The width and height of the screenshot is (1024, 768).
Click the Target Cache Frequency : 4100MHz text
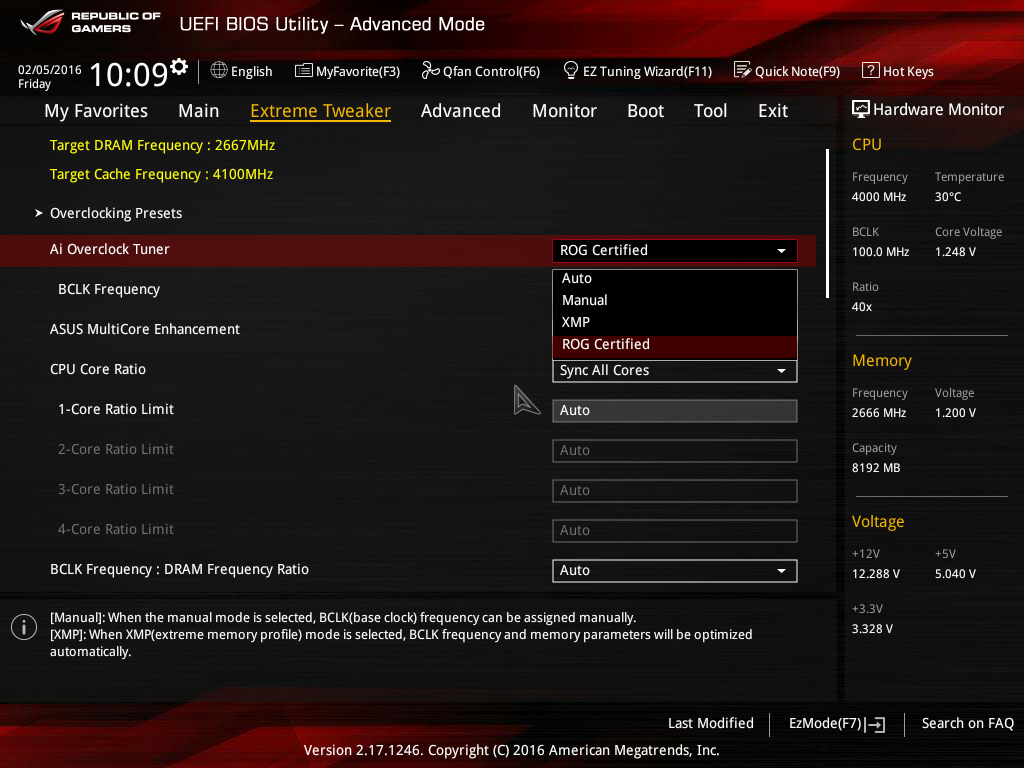[x=161, y=174]
